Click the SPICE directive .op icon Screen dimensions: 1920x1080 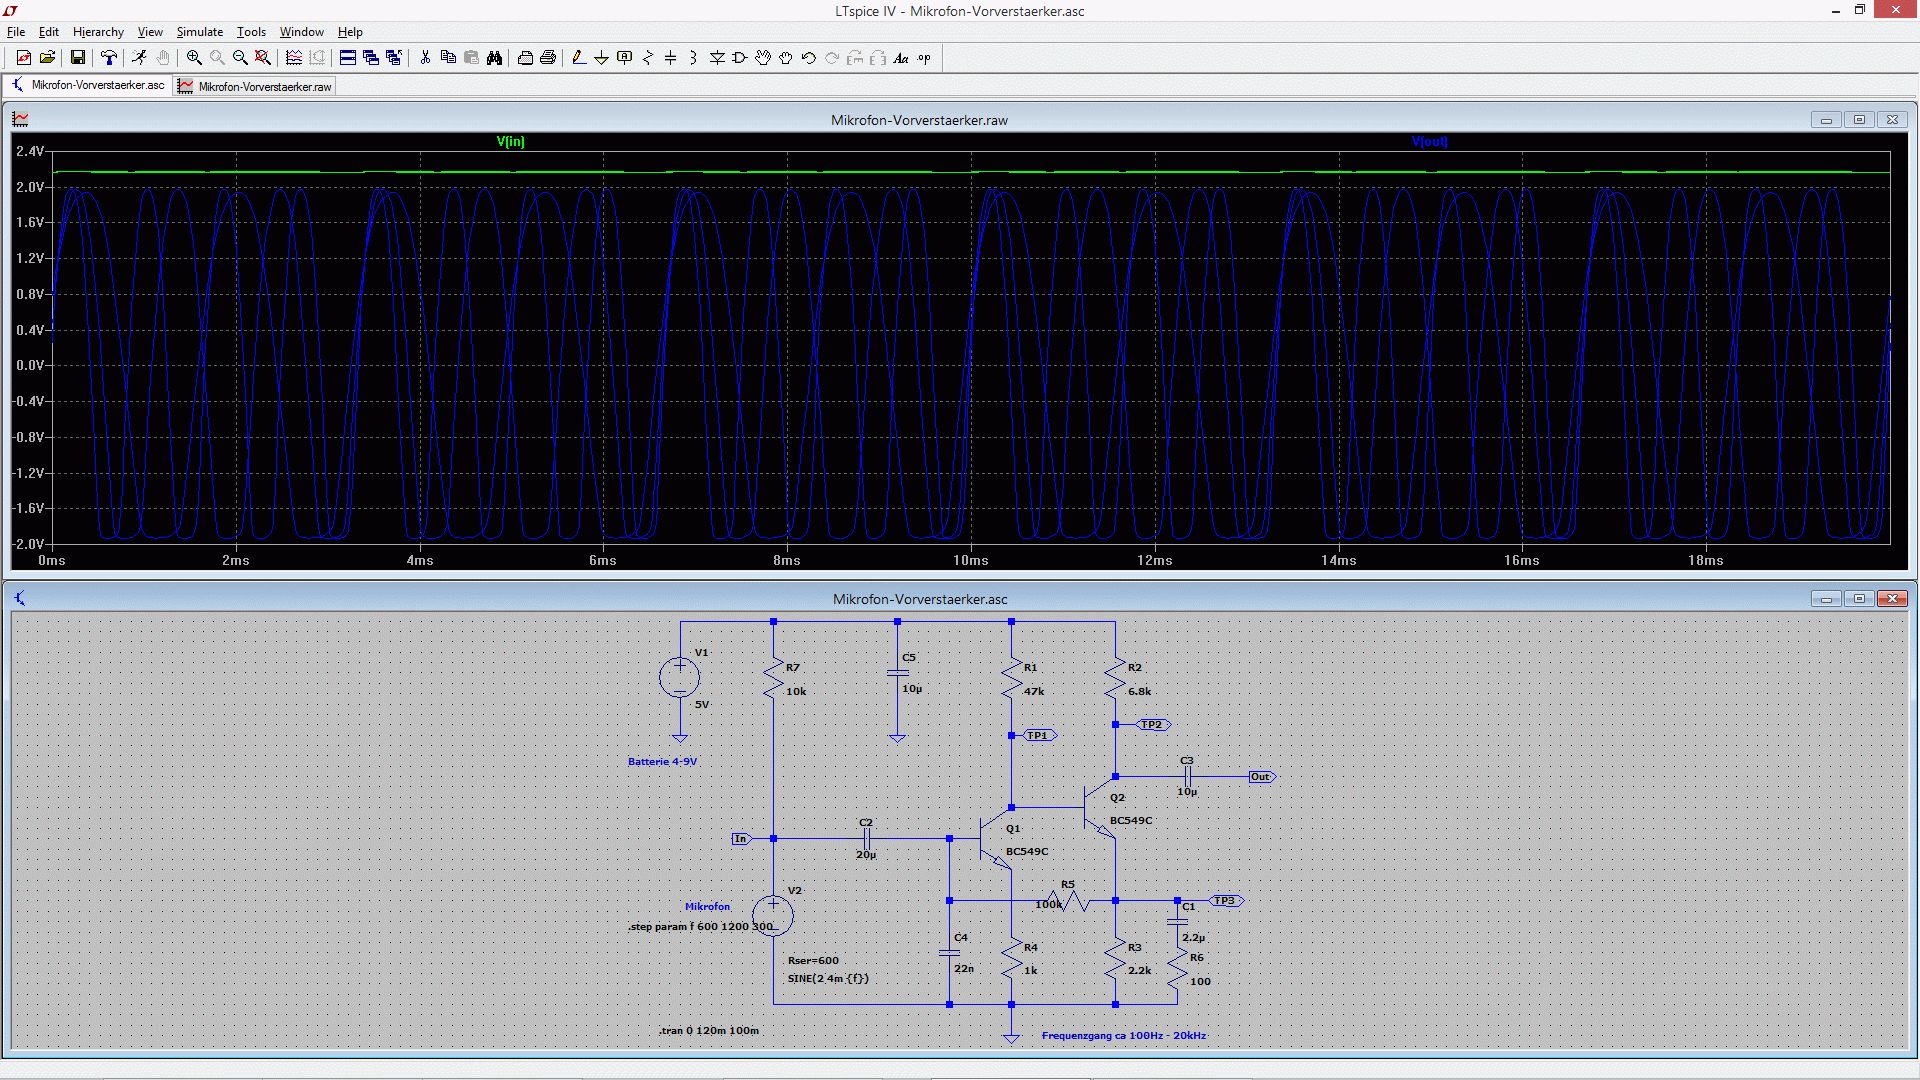[924, 58]
